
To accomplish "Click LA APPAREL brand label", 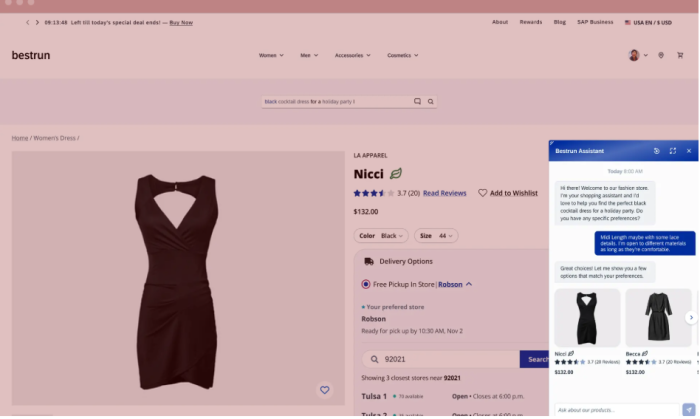I will 370,155.
